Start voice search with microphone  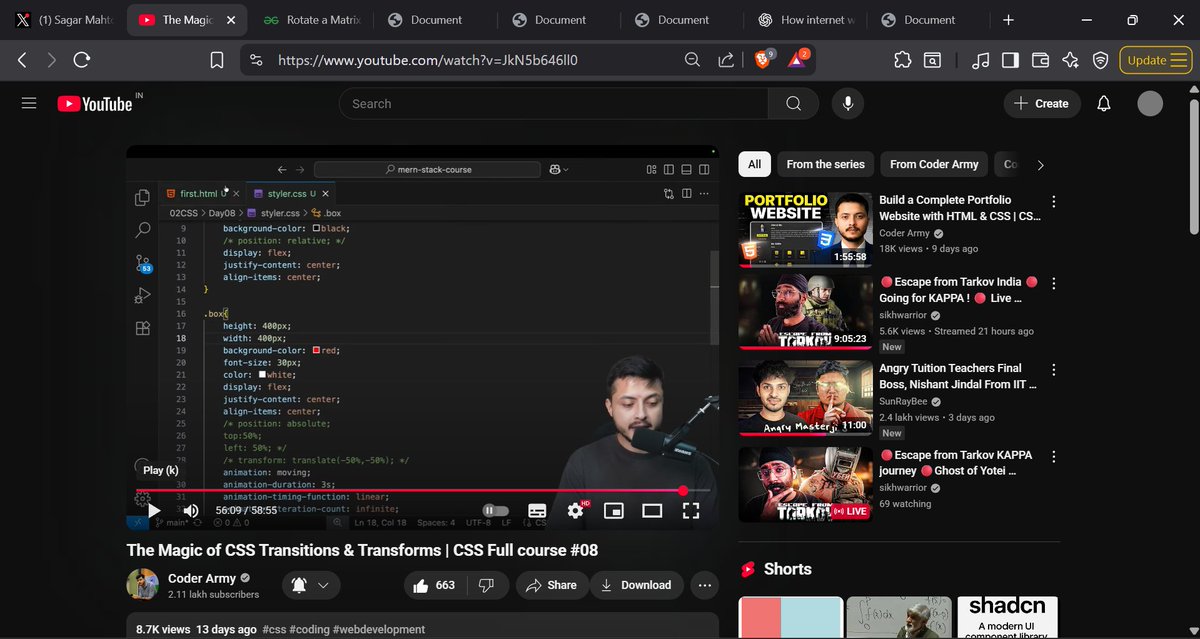click(848, 103)
